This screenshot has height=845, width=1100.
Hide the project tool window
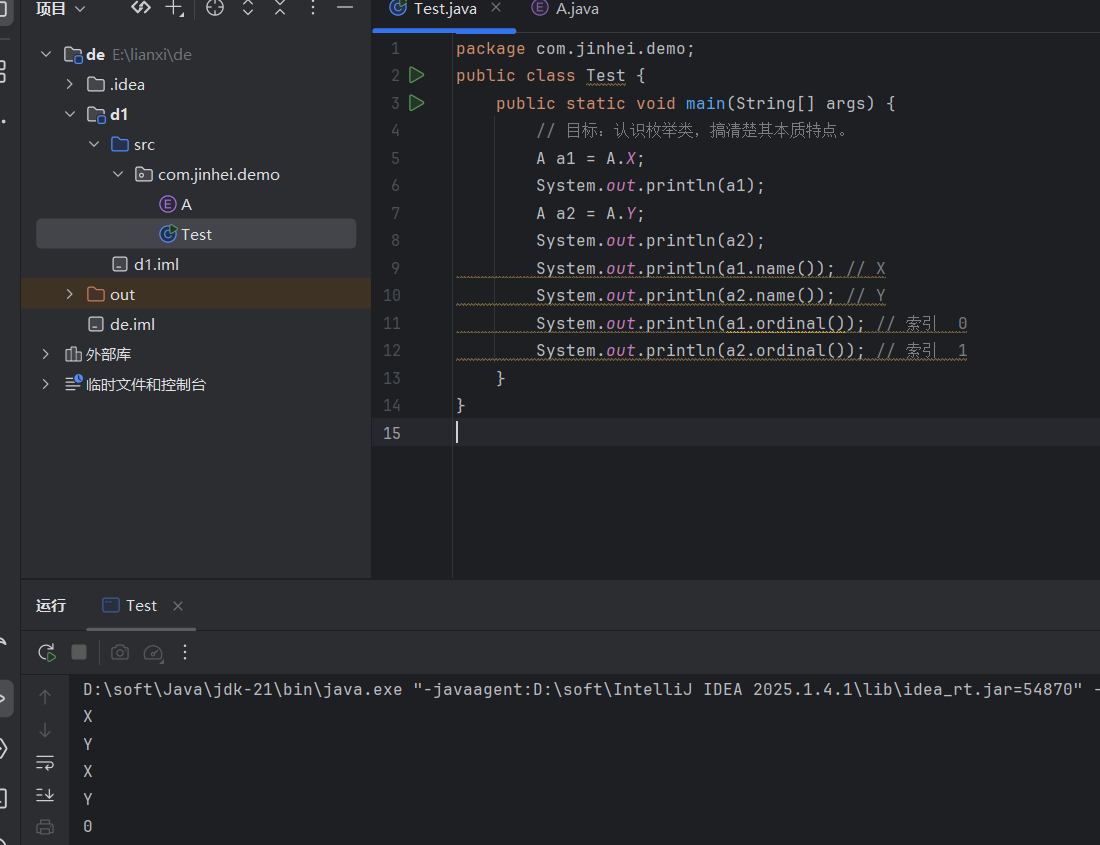pyautogui.click(x=344, y=8)
